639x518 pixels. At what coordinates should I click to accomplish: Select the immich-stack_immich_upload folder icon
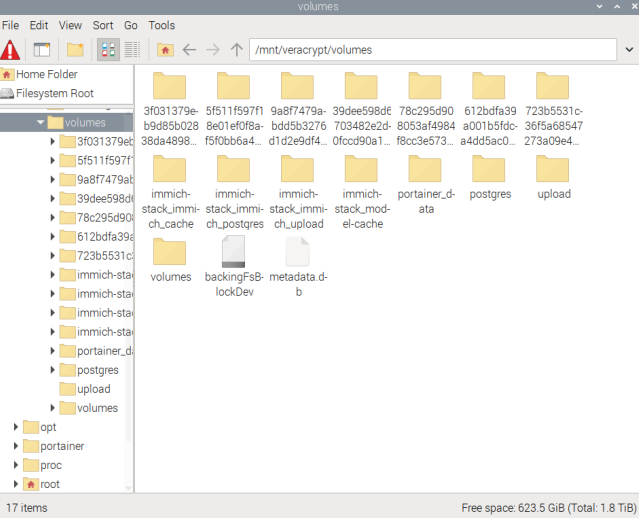coord(297,169)
